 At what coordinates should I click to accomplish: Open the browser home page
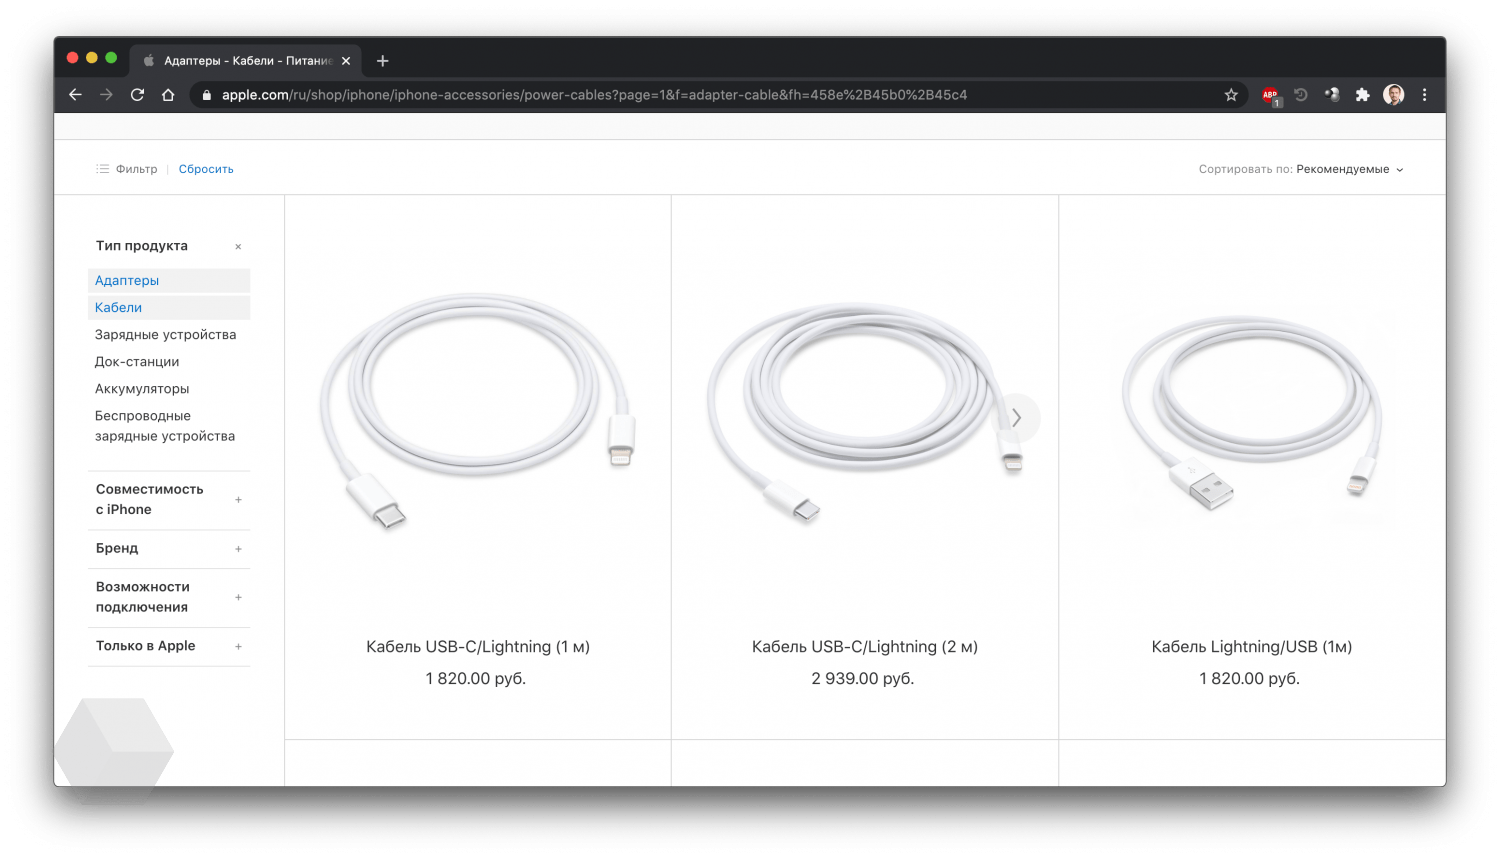point(168,95)
